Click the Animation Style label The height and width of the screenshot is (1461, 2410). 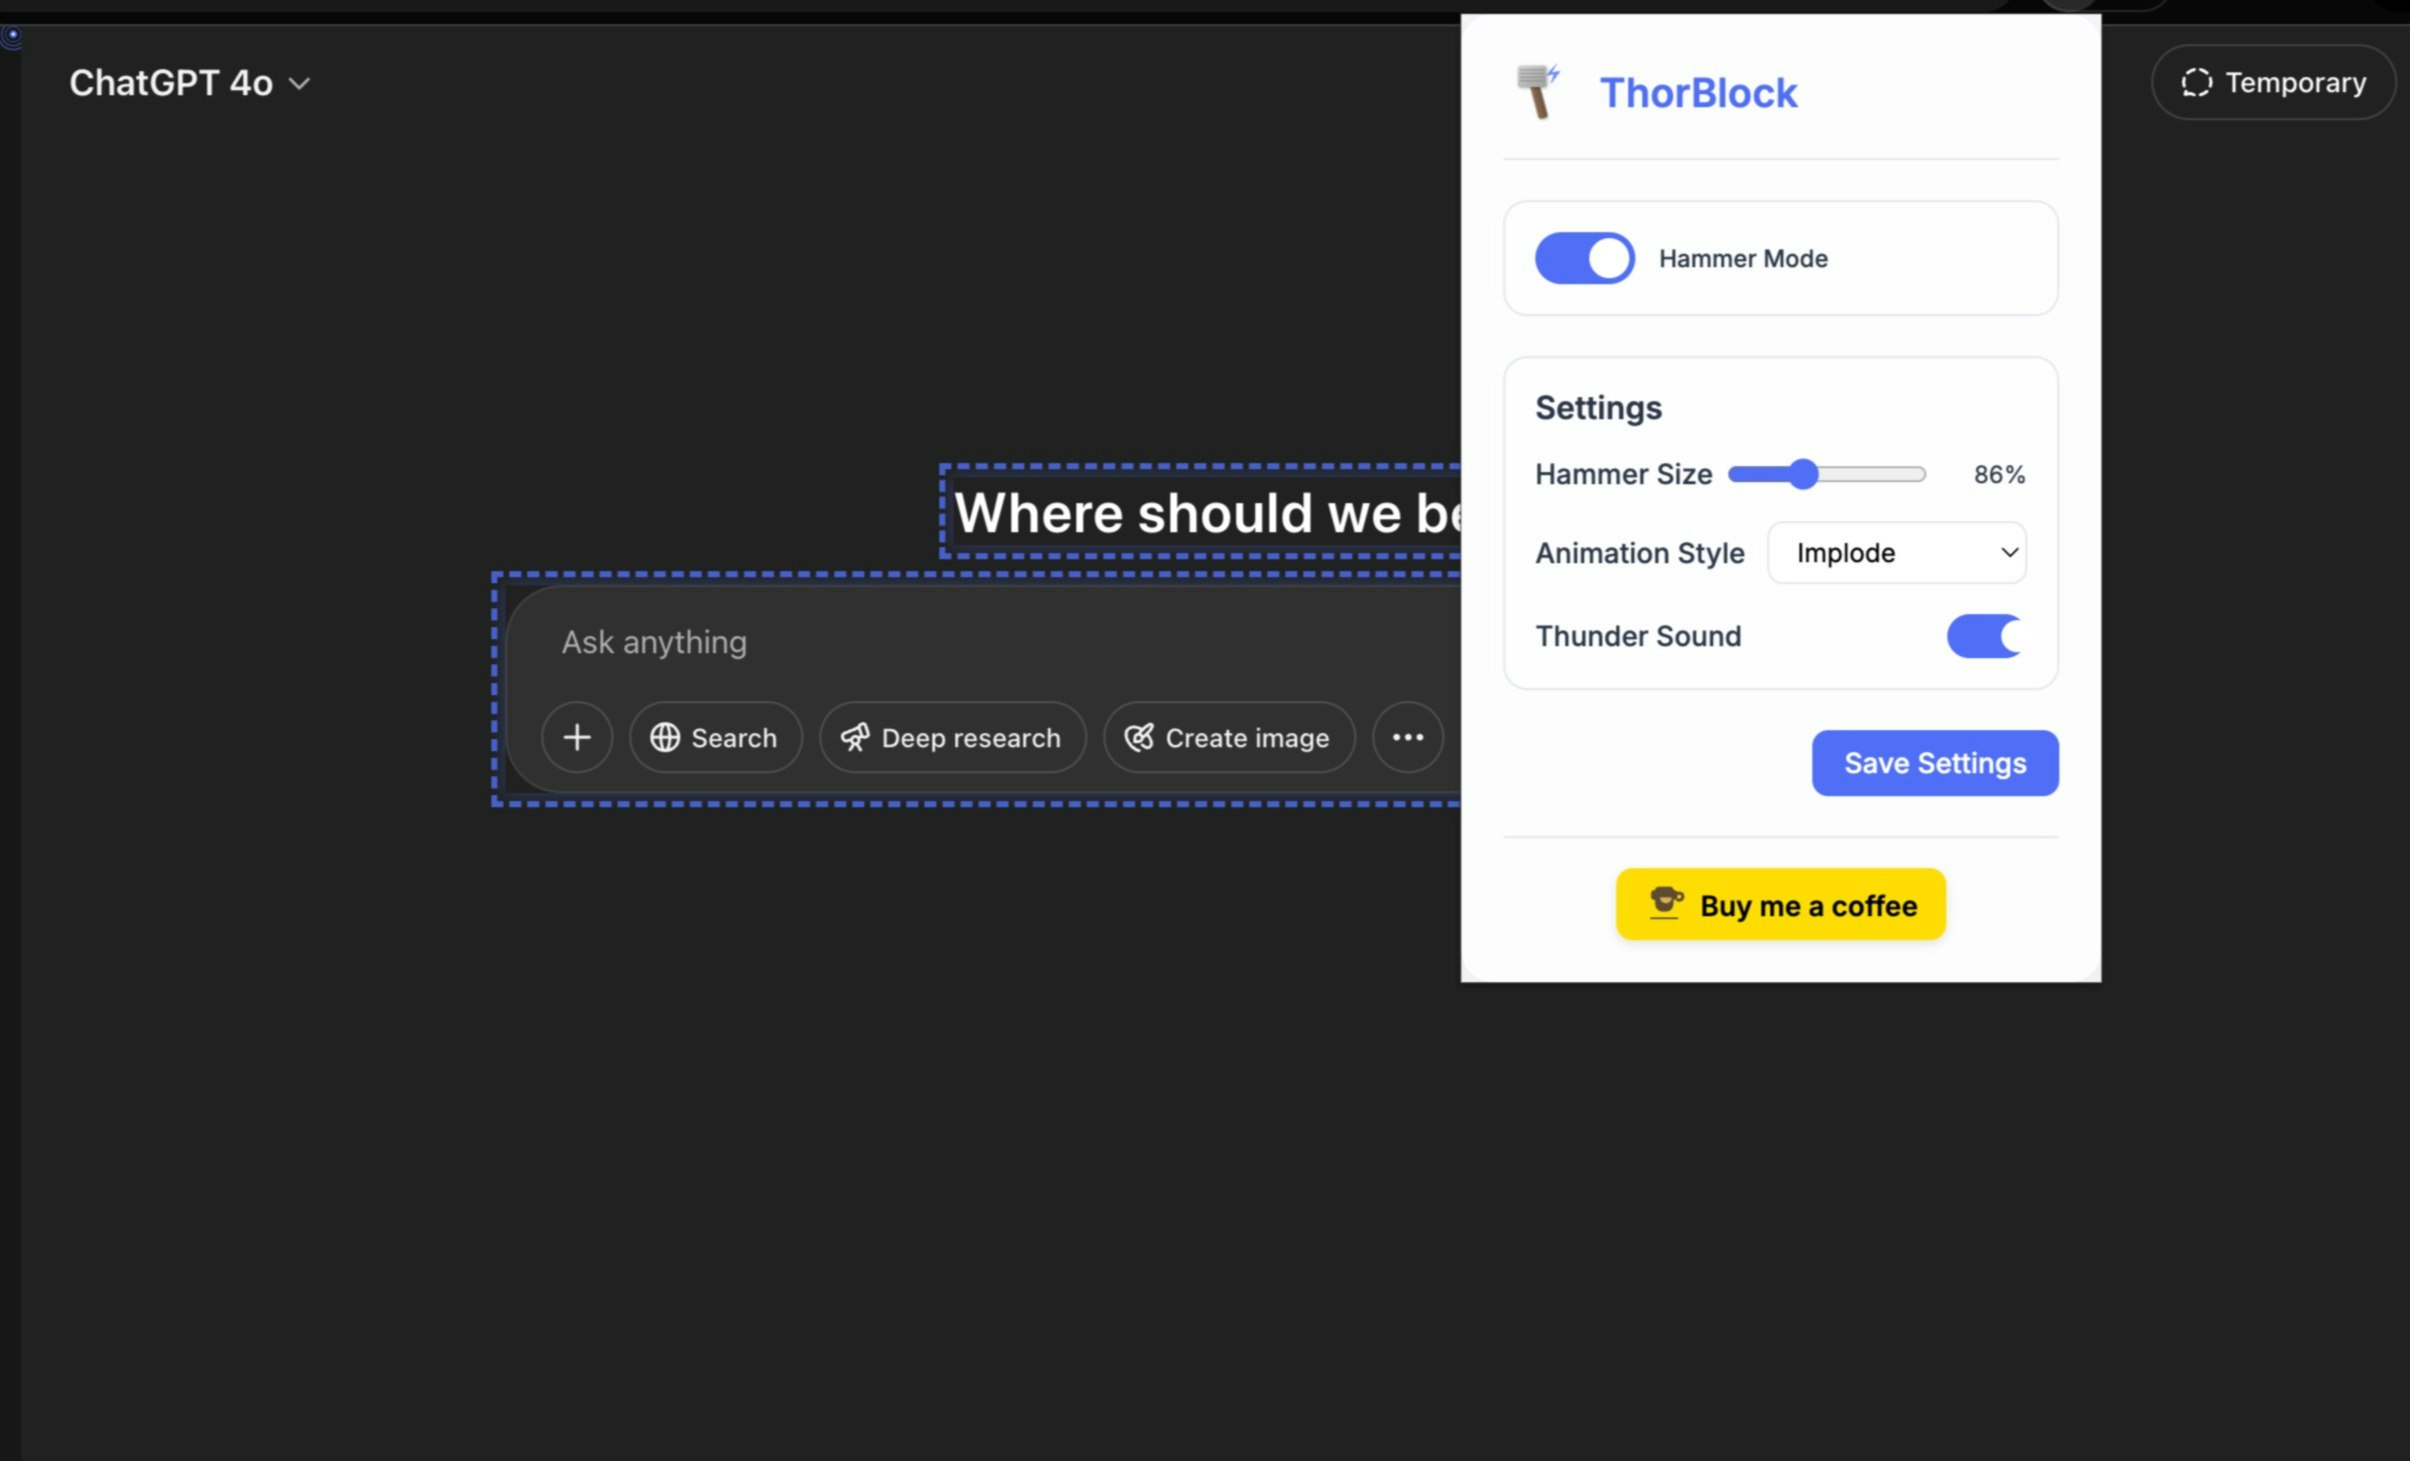1639,553
